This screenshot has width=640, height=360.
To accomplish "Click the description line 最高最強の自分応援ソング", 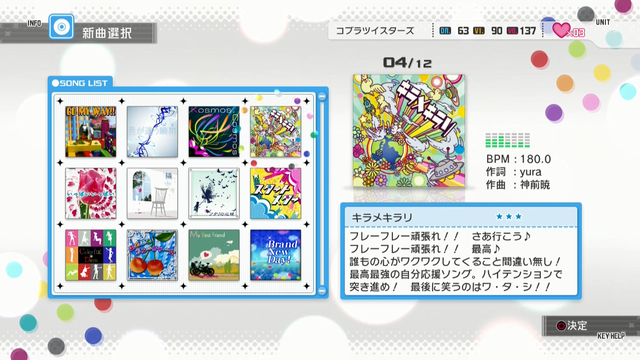I will pos(456,274).
